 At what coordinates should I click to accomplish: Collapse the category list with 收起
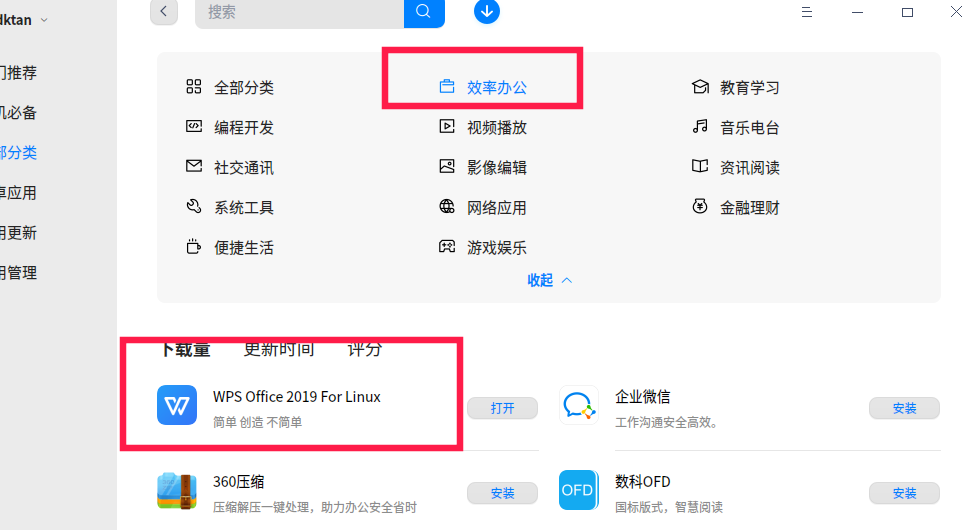pyautogui.click(x=550, y=280)
